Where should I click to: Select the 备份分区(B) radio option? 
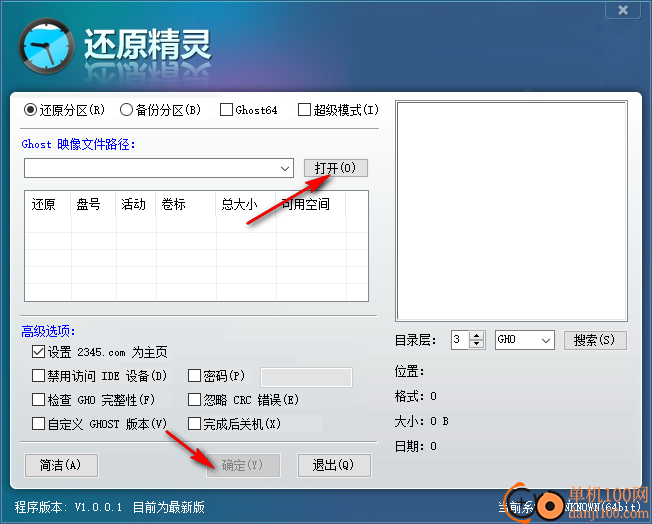[x=161, y=110]
